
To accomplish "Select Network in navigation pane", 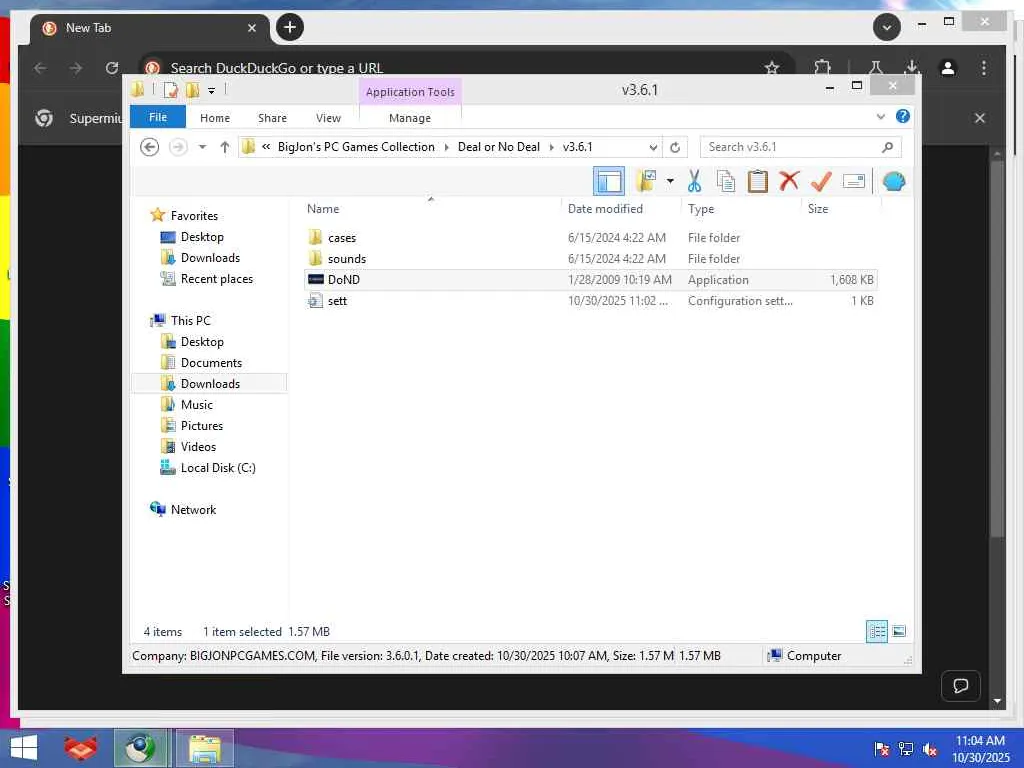I will (x=193, y=509).
